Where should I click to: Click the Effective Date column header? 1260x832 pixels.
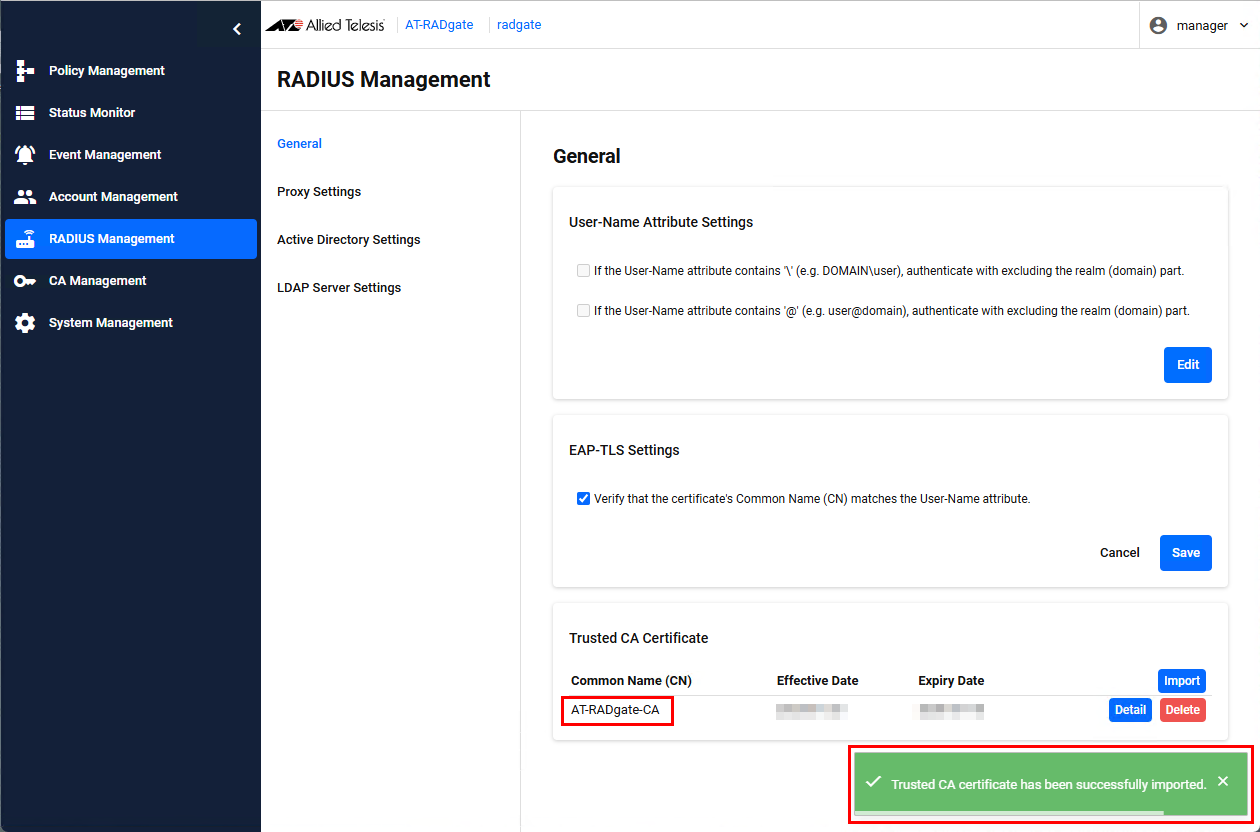817,681
